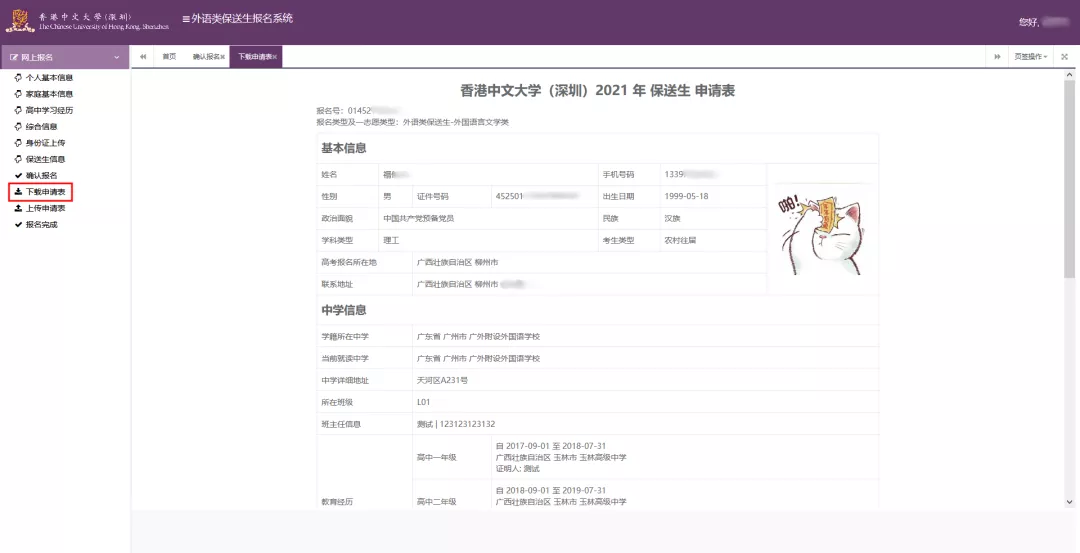The height and width of the screenshot is (553, 1080).
Task: Open 身份证上传 sidebar item
Action: [x=45, y=143]
